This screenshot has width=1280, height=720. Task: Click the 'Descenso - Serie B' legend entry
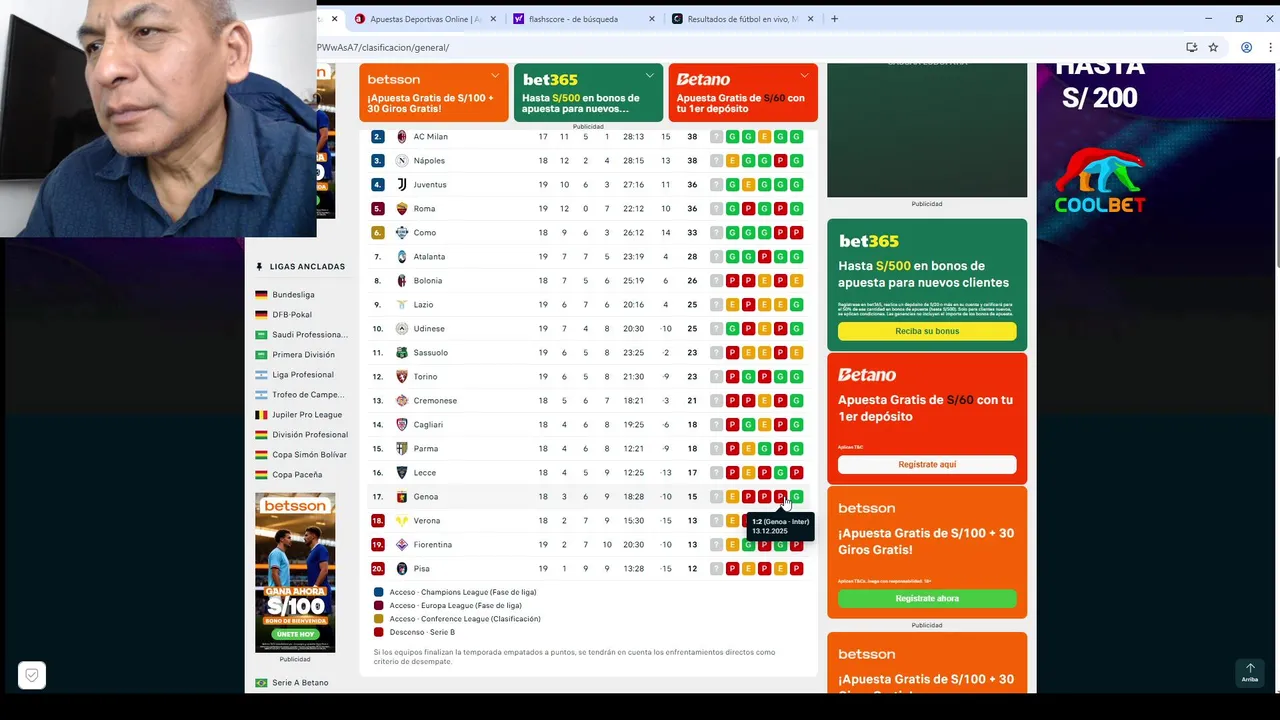[x=422, y=632]
